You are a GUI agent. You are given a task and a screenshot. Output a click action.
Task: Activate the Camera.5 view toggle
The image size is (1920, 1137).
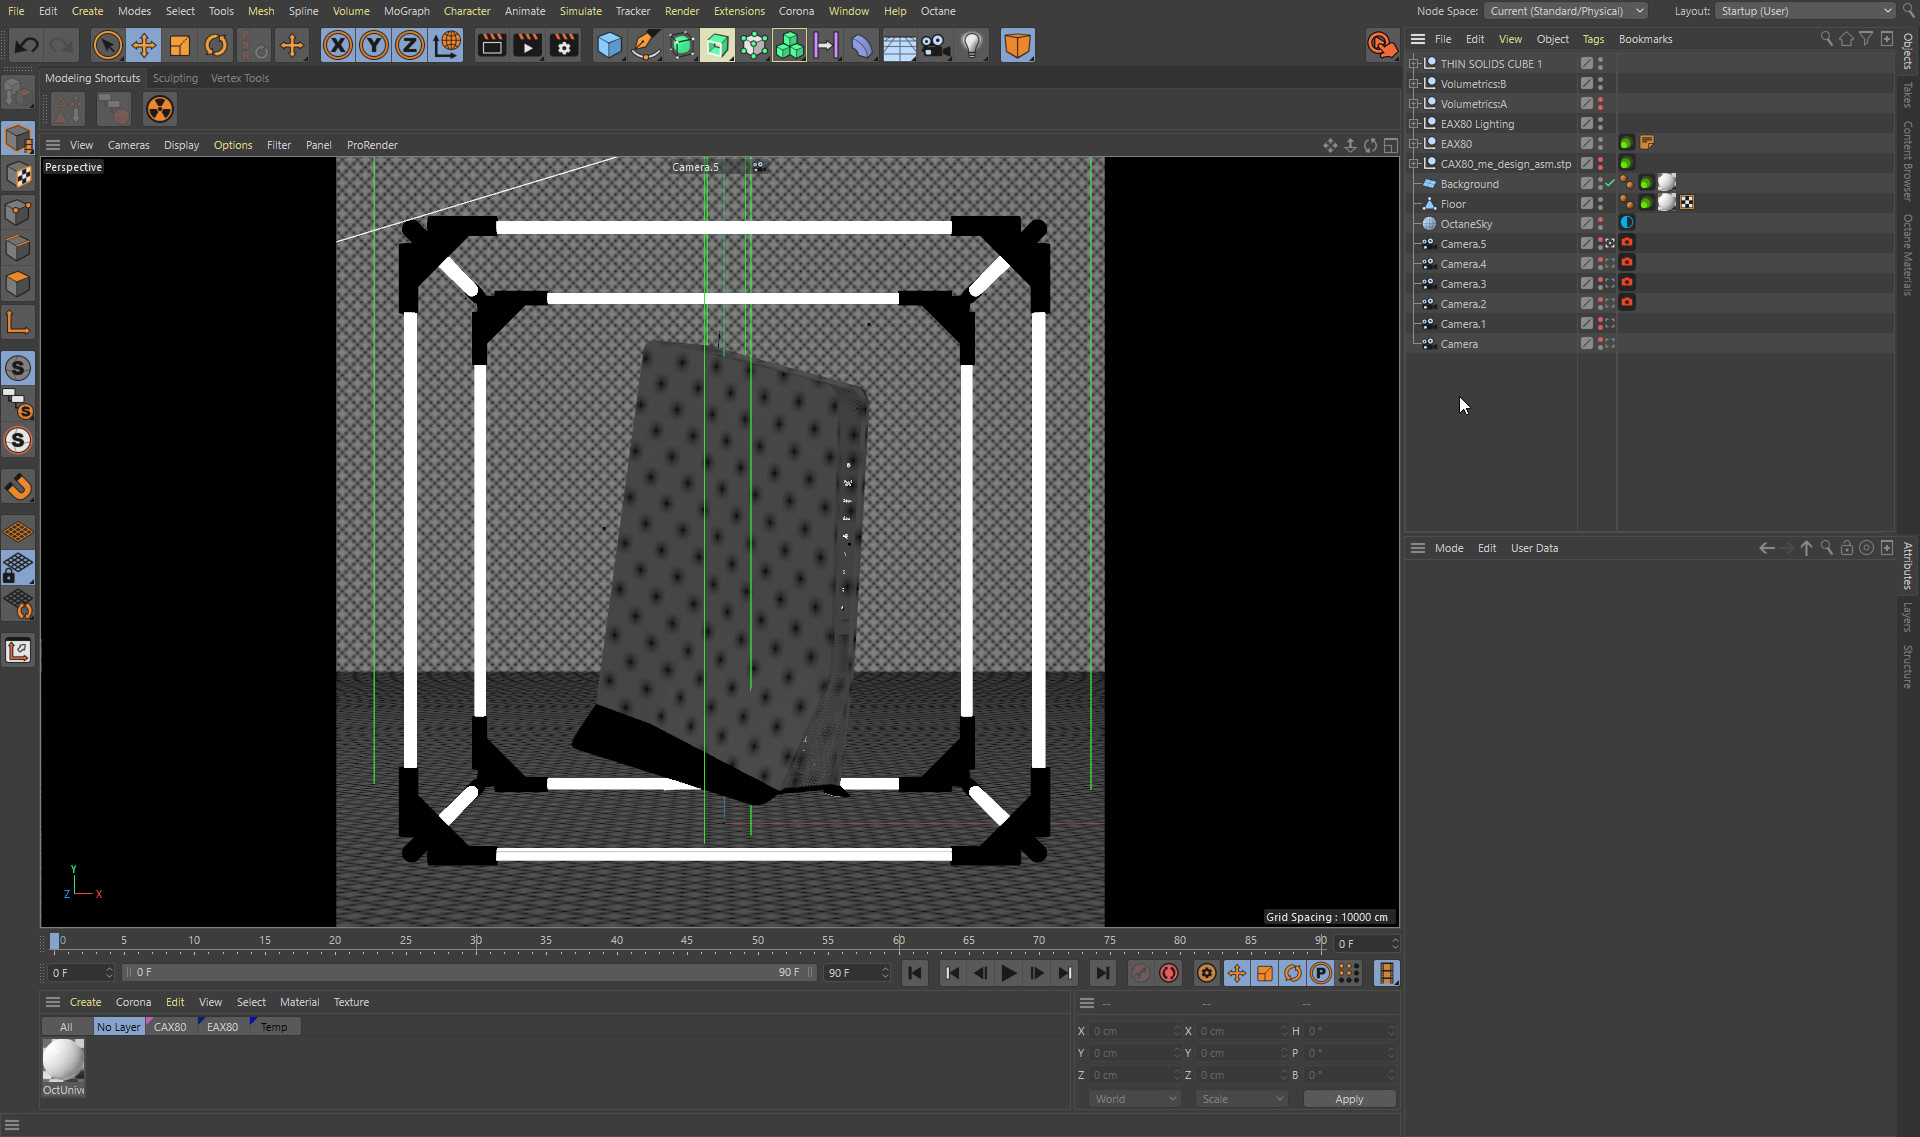tap(1610, 243)
